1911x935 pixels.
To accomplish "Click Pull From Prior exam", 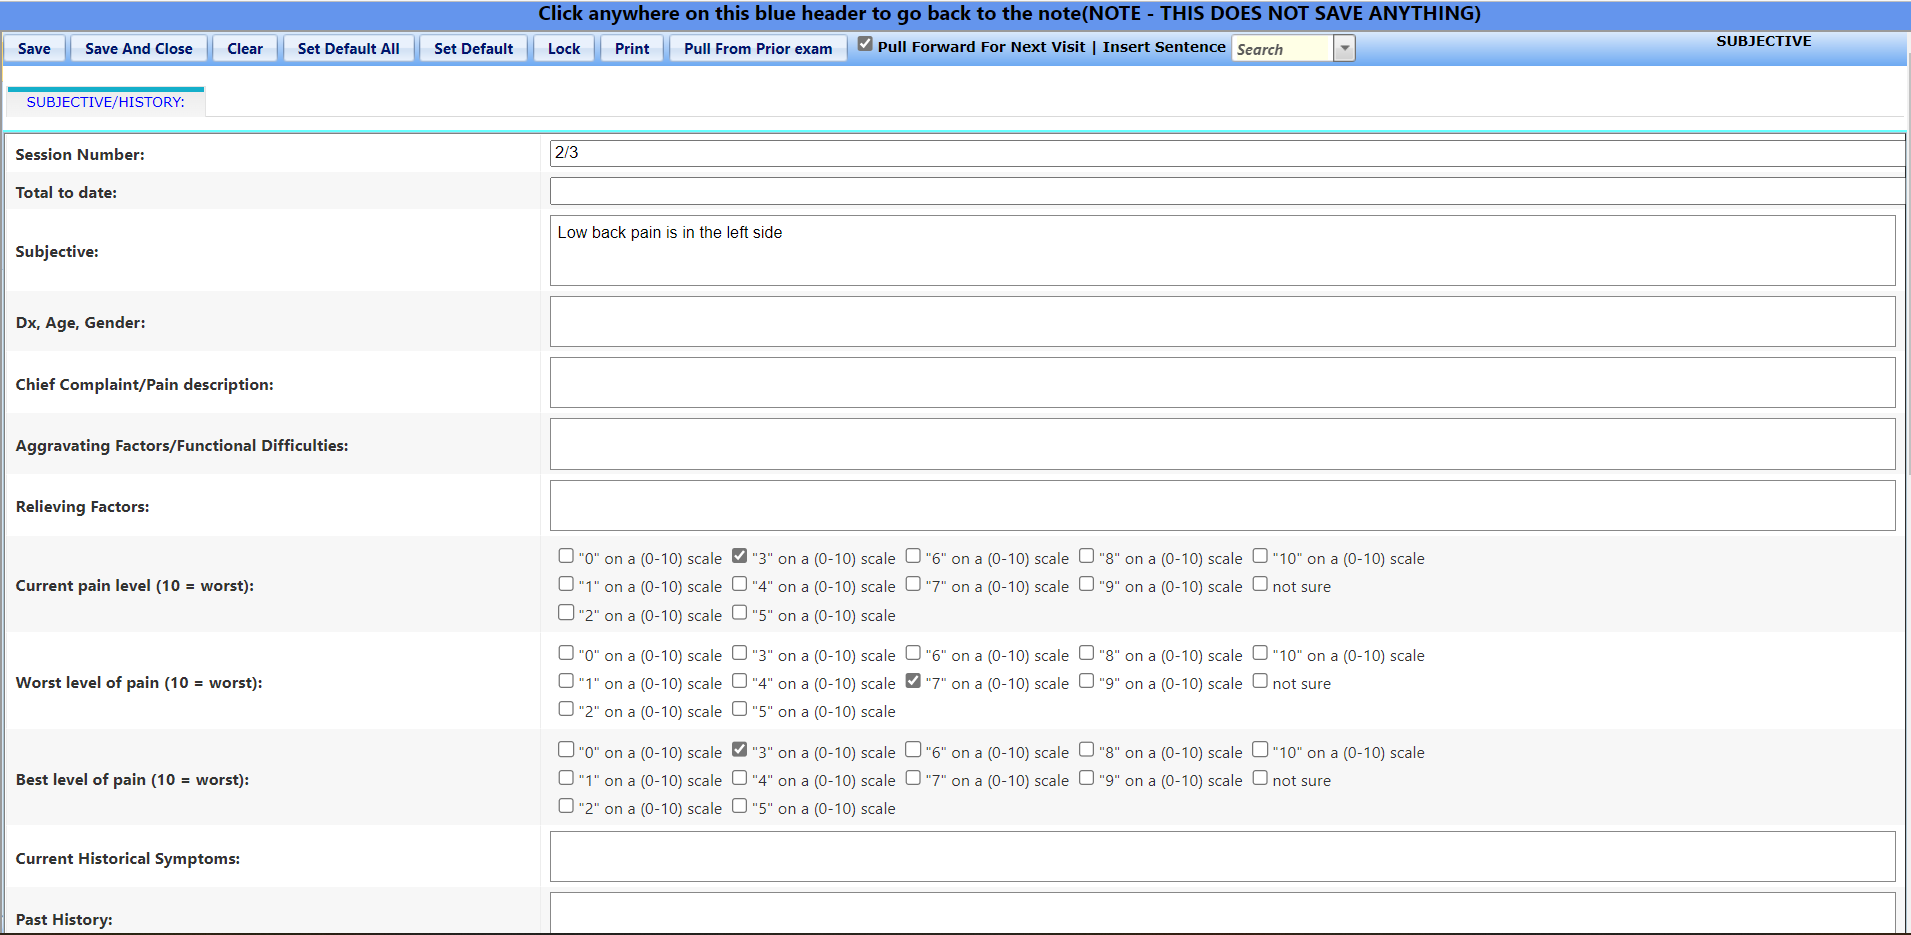I will pos(757,49).
